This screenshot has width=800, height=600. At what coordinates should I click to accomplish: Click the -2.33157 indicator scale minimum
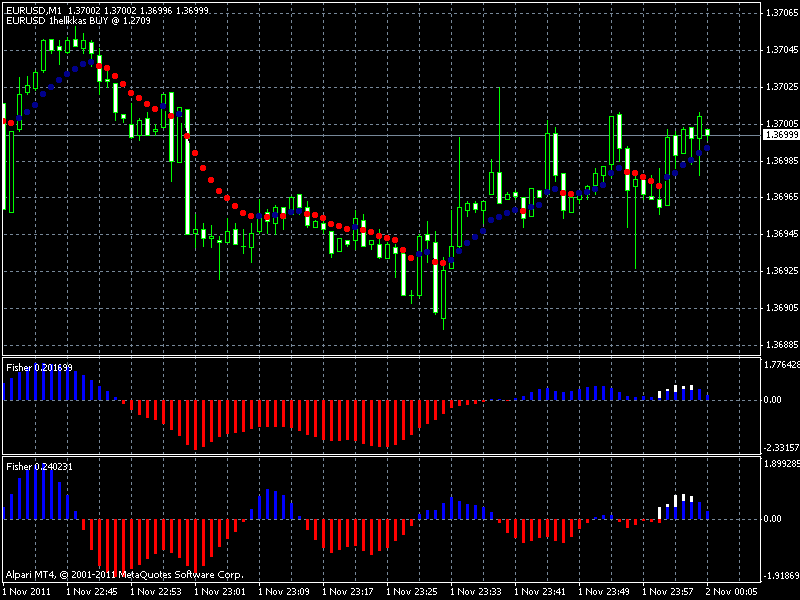pos(781,448)
